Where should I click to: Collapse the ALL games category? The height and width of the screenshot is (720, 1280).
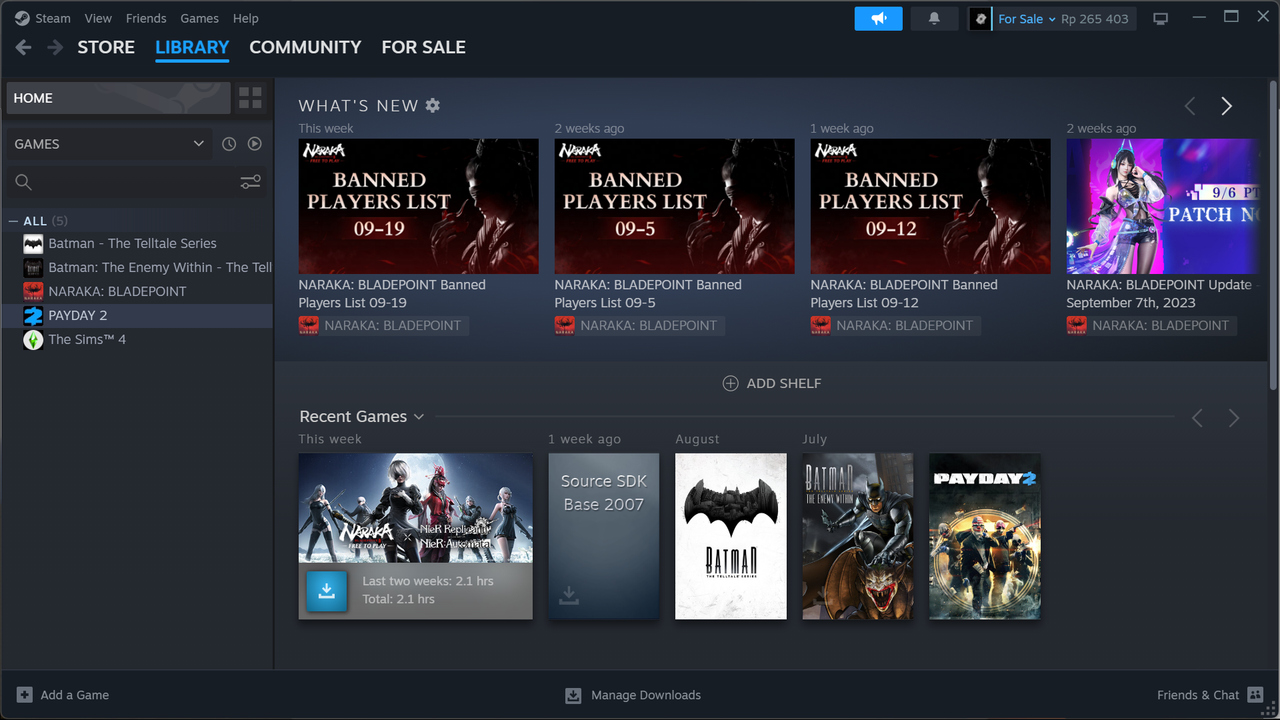click(13, 221)
